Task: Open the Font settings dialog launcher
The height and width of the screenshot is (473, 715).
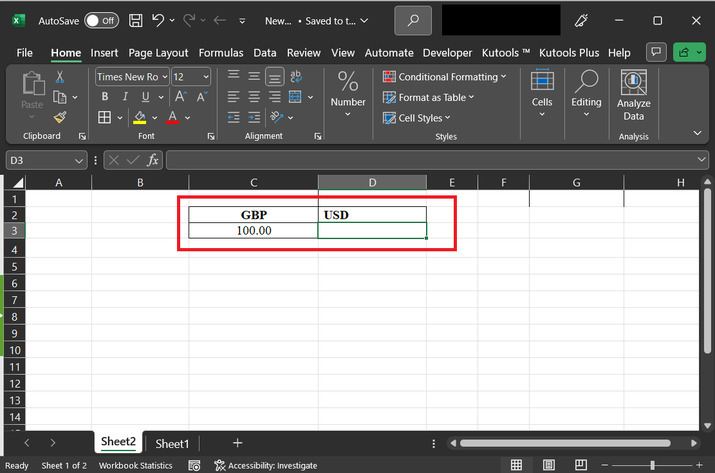Action: pyautogui.click(x=211, y=136)
